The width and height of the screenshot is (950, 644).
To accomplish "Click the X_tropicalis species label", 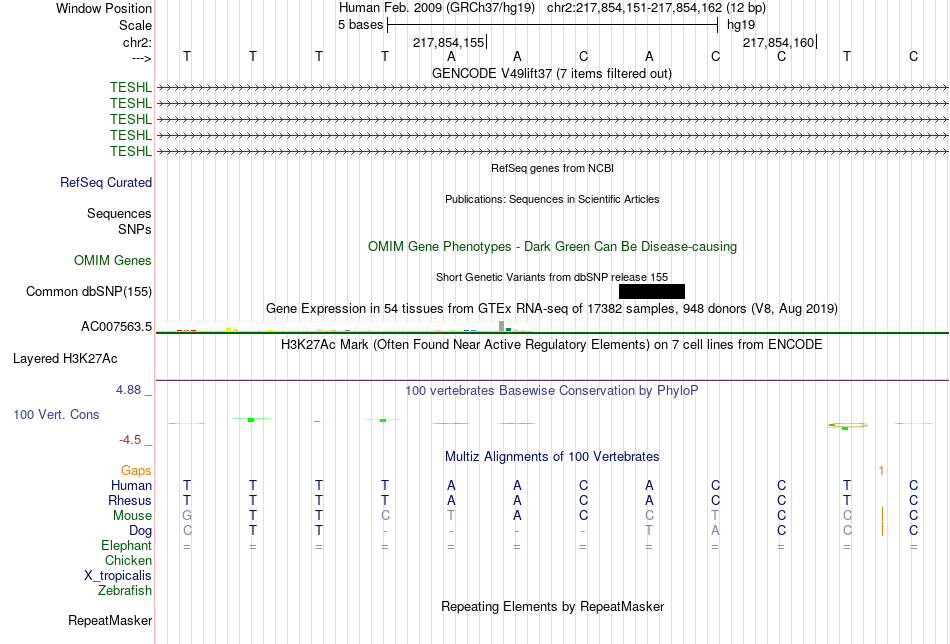I will tap(118, 576).
